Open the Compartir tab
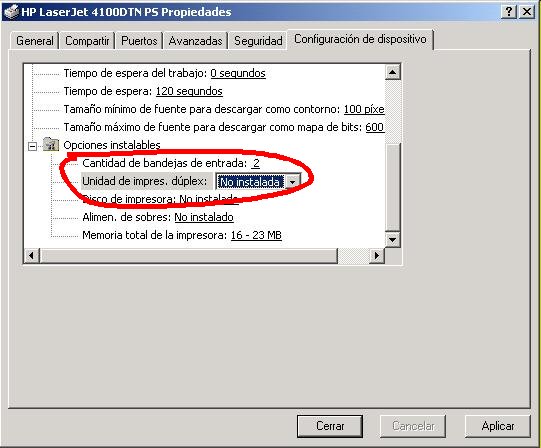 click(x=87, y=41)
